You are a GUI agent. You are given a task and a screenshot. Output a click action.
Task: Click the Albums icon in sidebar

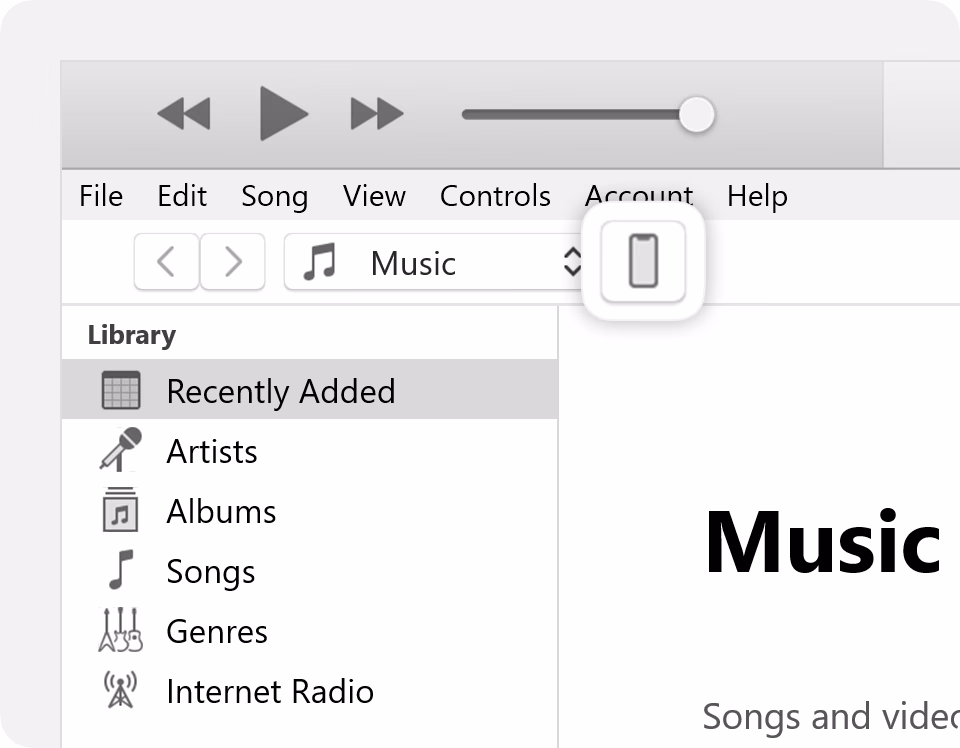[120, 511]
